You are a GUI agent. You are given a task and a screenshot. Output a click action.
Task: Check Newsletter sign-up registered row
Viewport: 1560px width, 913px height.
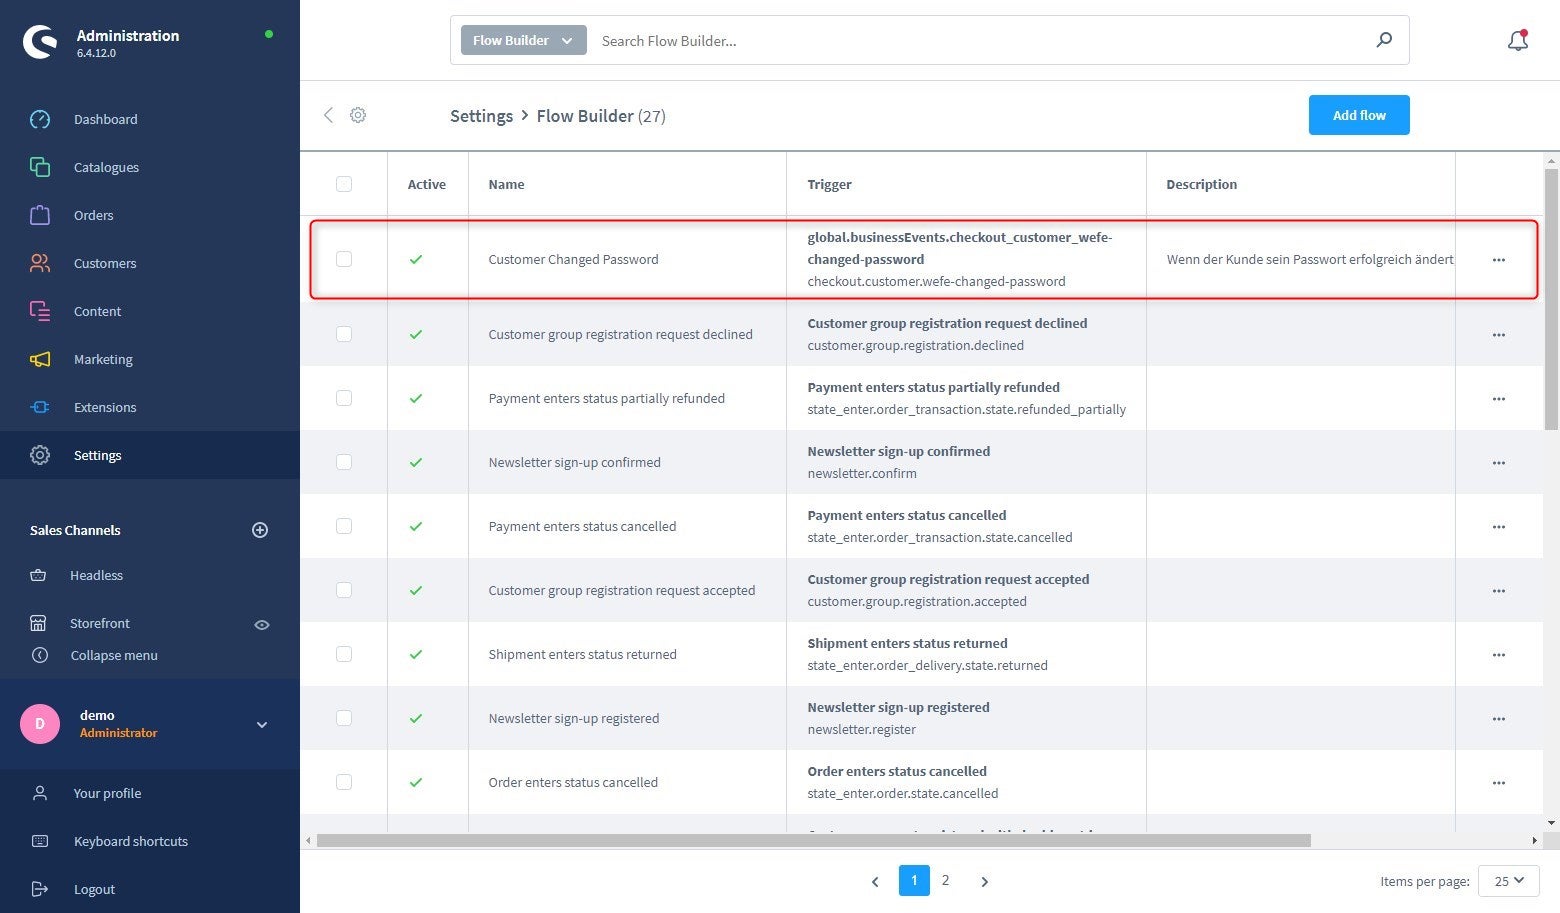click(344, 718)
